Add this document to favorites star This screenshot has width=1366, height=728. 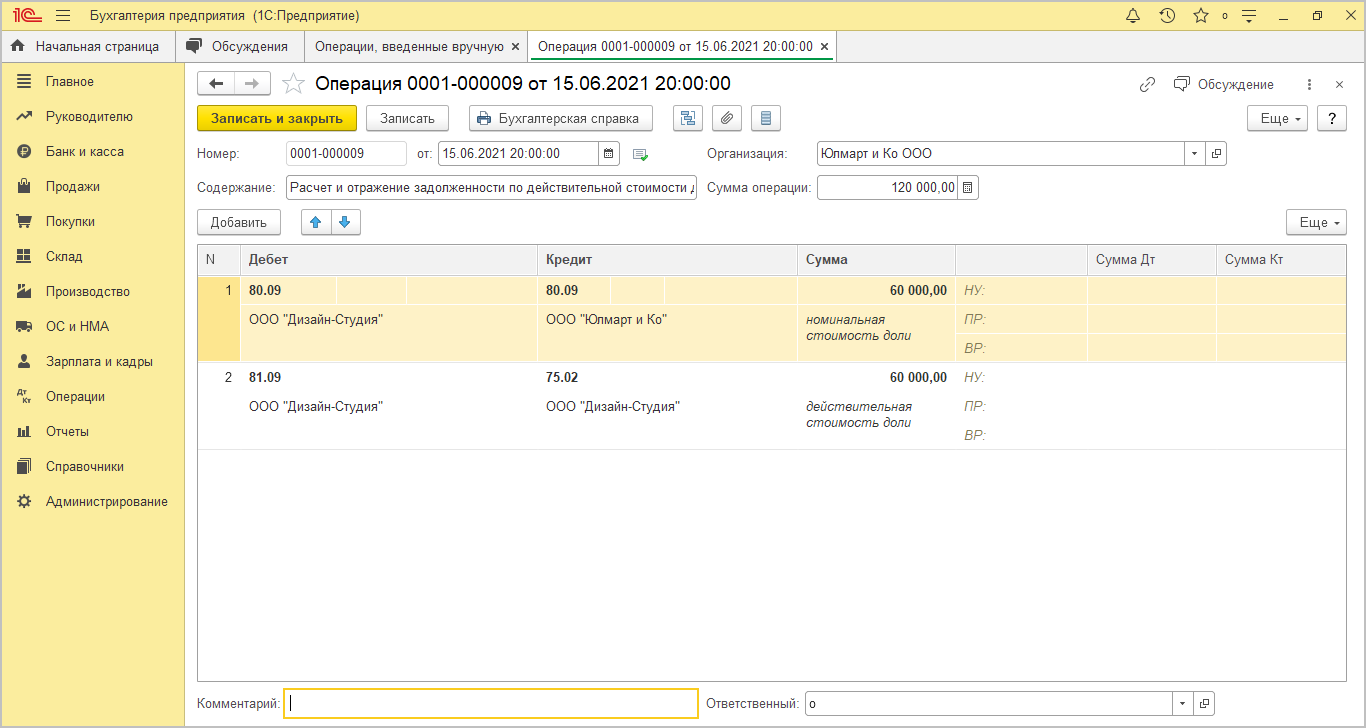point(293,84)
